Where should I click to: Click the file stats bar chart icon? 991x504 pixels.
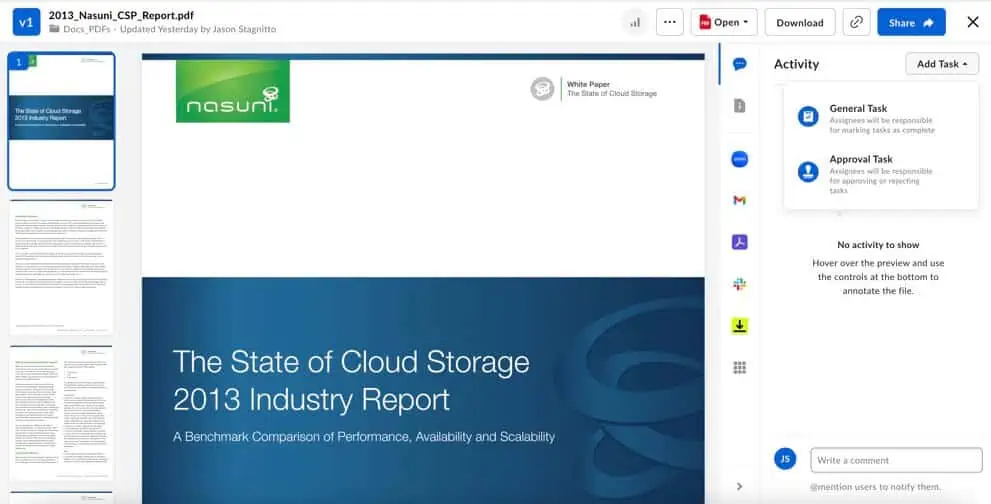634,22
